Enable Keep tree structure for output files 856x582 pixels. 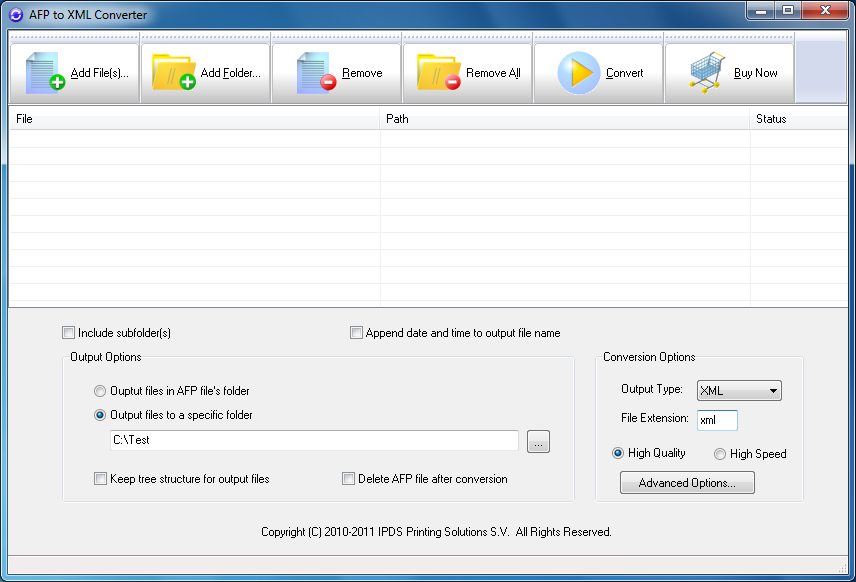pyautogui.click(x=100, y=478)
